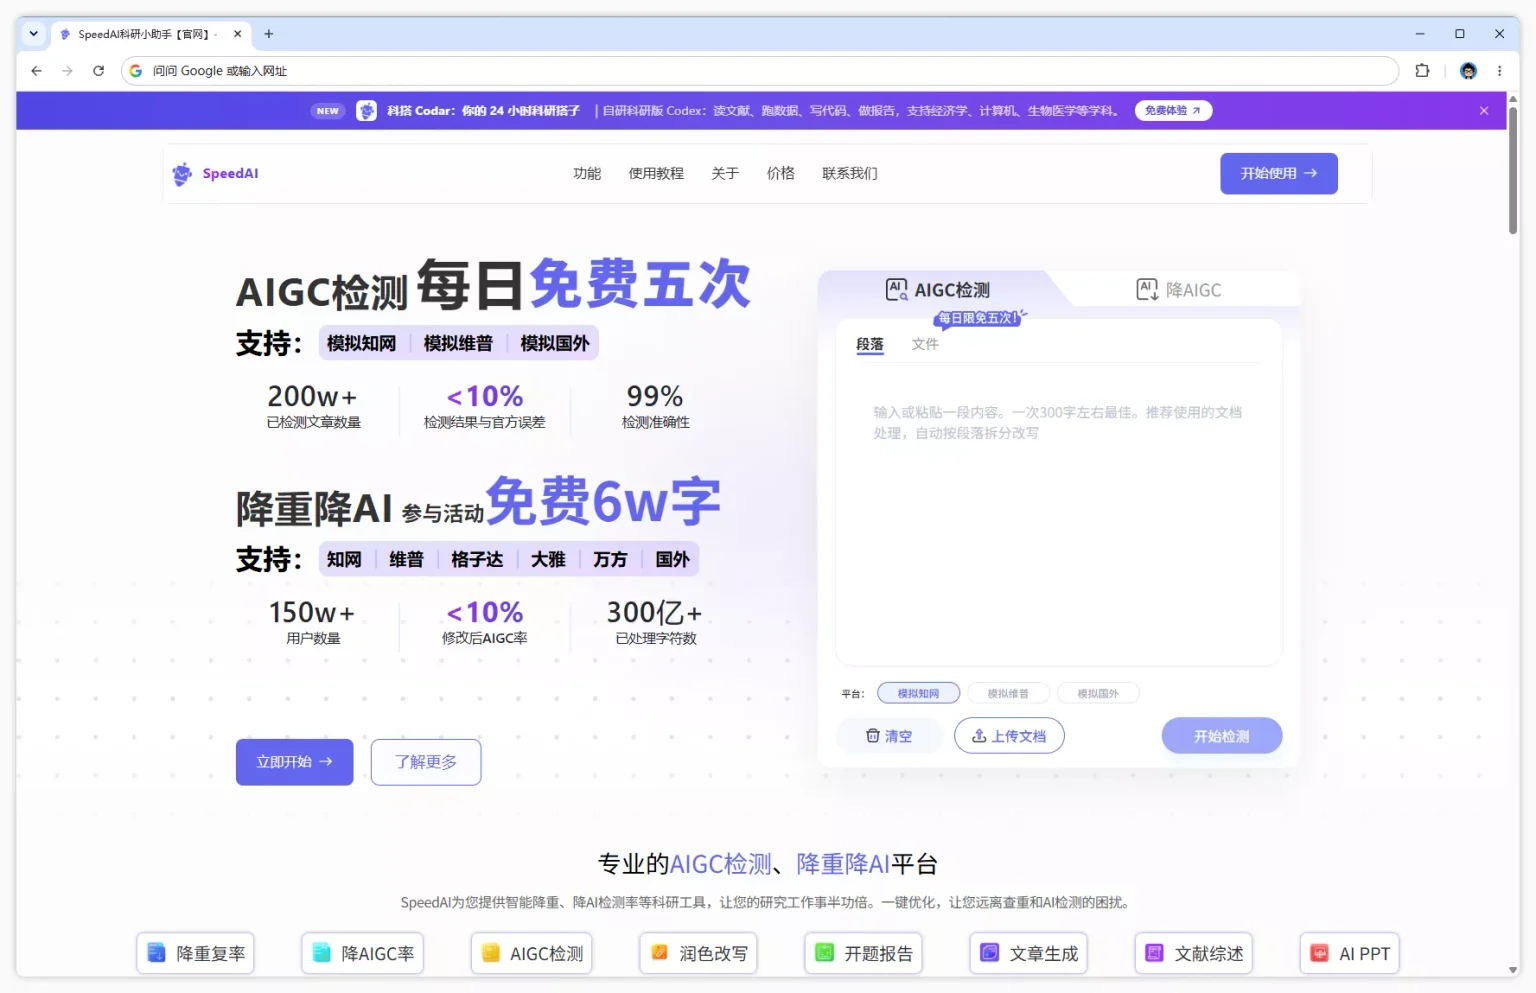Screen dimensions: 1536x993
Task: Open the 润色改写 tool card
Action: tap(699, 953)
